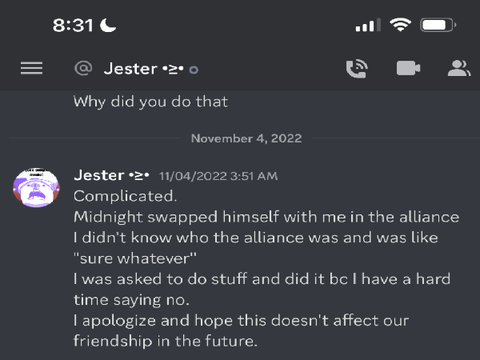Viewport: 480px width, 360px height.
Task: Tap the battery indicator in status bar
Action: (438, 25)
